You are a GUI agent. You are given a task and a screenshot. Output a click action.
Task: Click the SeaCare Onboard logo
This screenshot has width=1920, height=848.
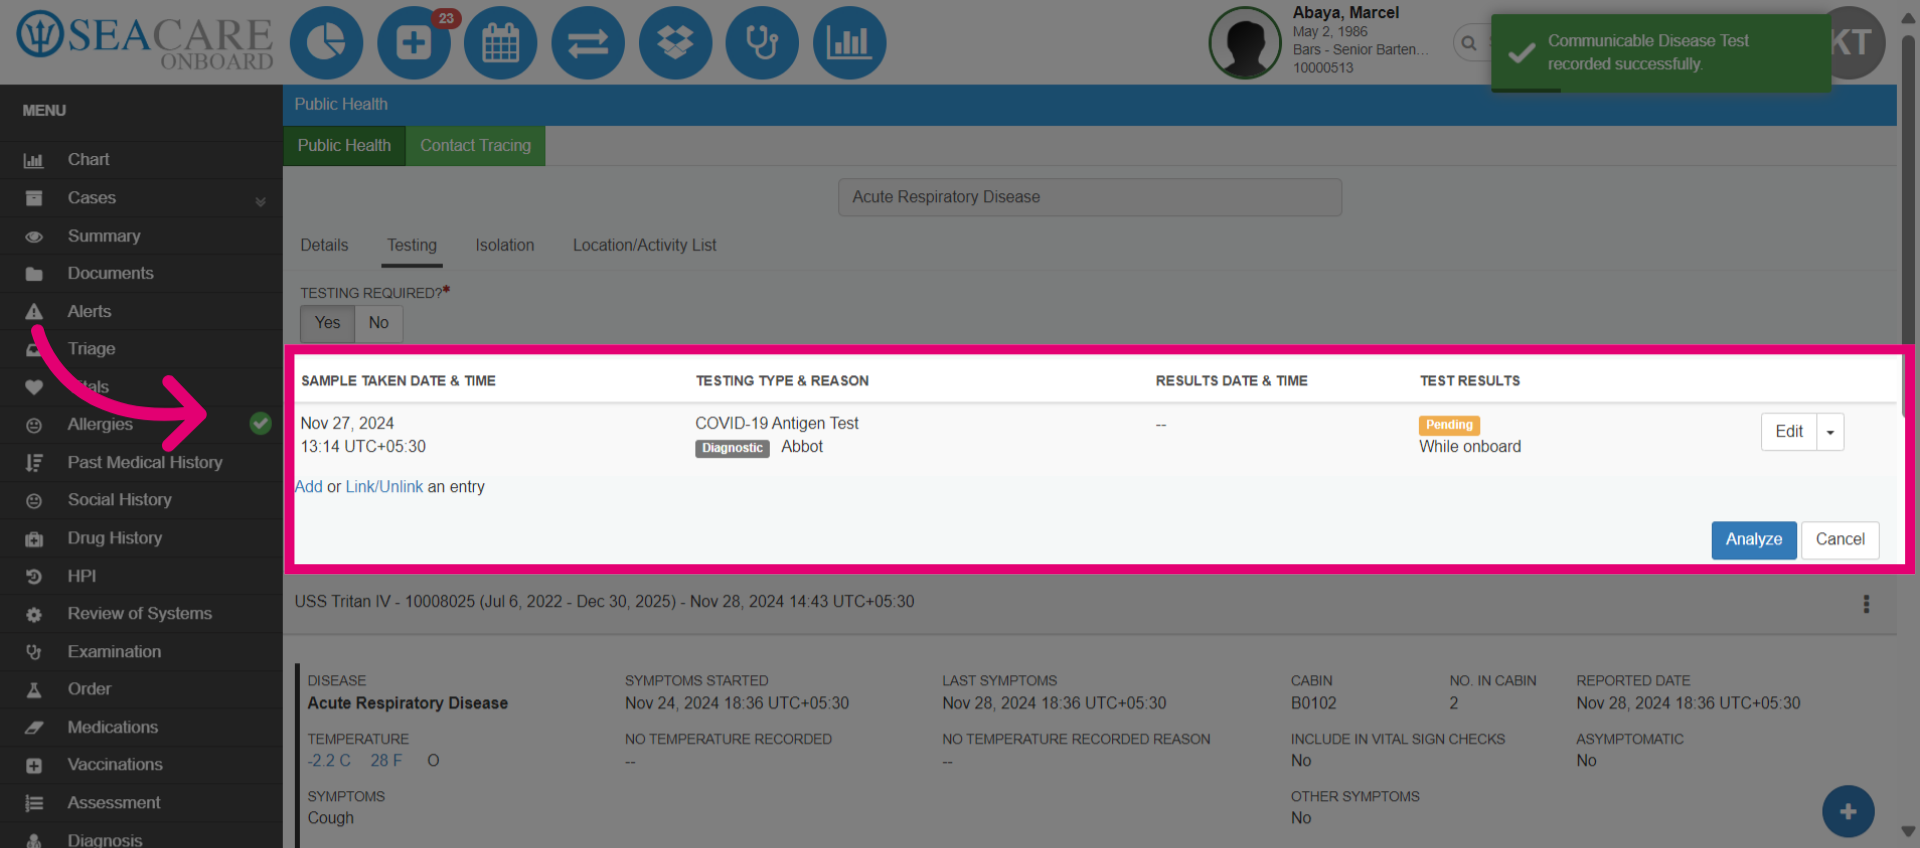click(145, 43)
